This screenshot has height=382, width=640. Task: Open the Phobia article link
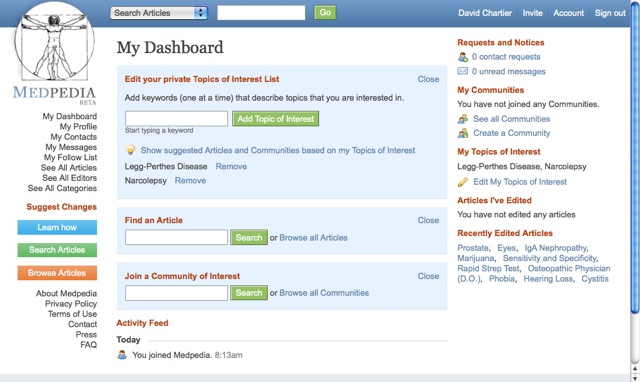pyautogui.click(x=502, y=279)
